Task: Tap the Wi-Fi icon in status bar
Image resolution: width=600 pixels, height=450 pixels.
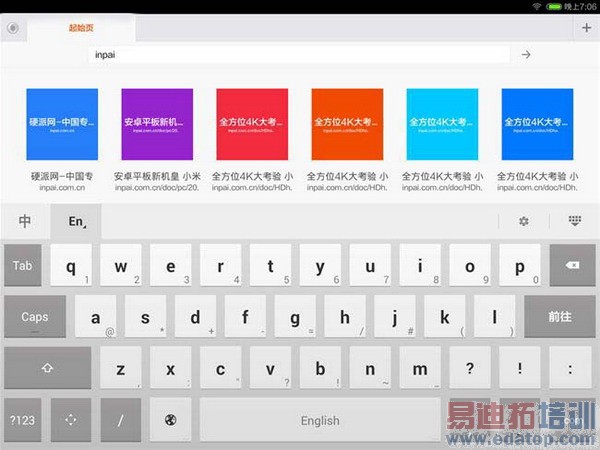Action: point(537,7)
